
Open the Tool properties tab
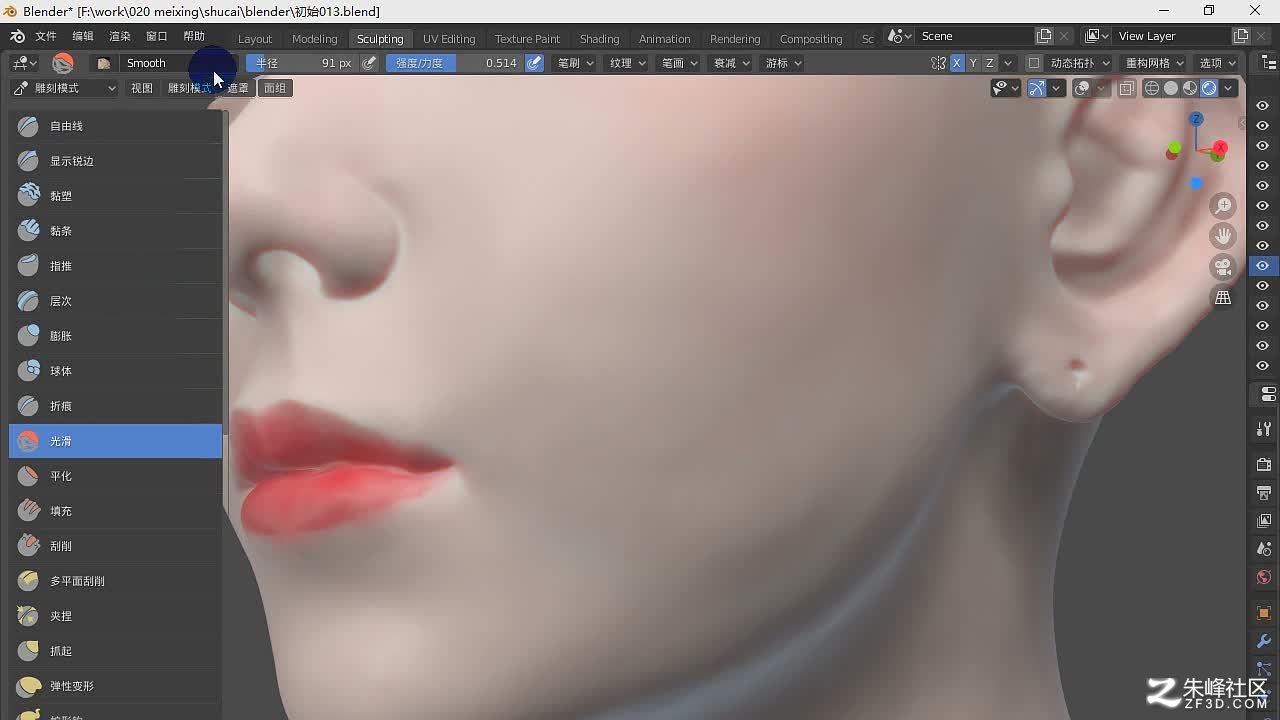(x=1264, y=429)
